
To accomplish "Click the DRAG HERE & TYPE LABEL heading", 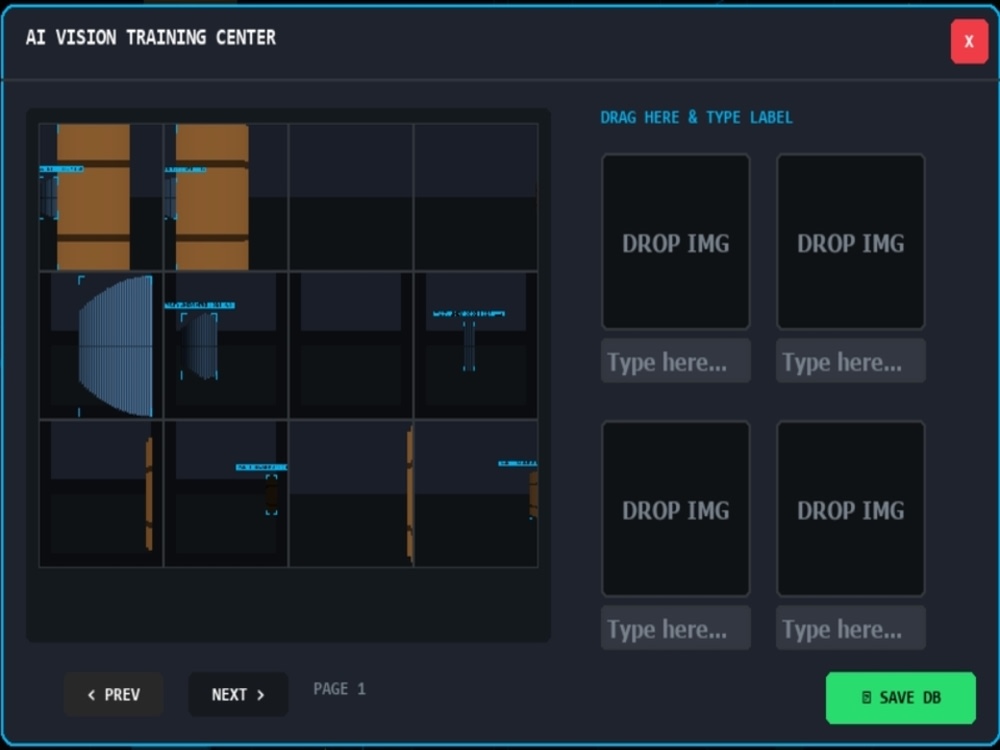I will (x=696, y=117).
